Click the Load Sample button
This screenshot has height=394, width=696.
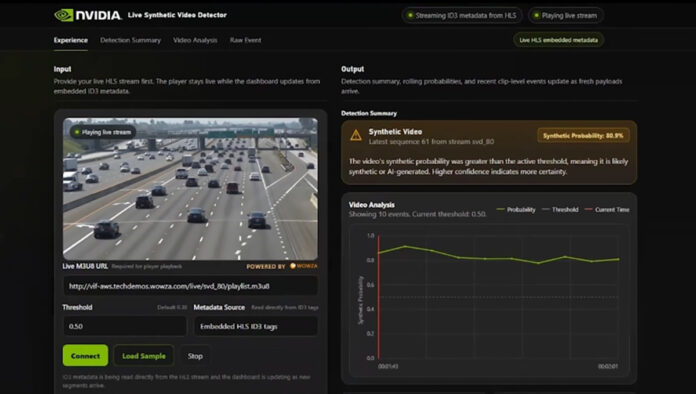pyautogui.click(x=143, y=355)
